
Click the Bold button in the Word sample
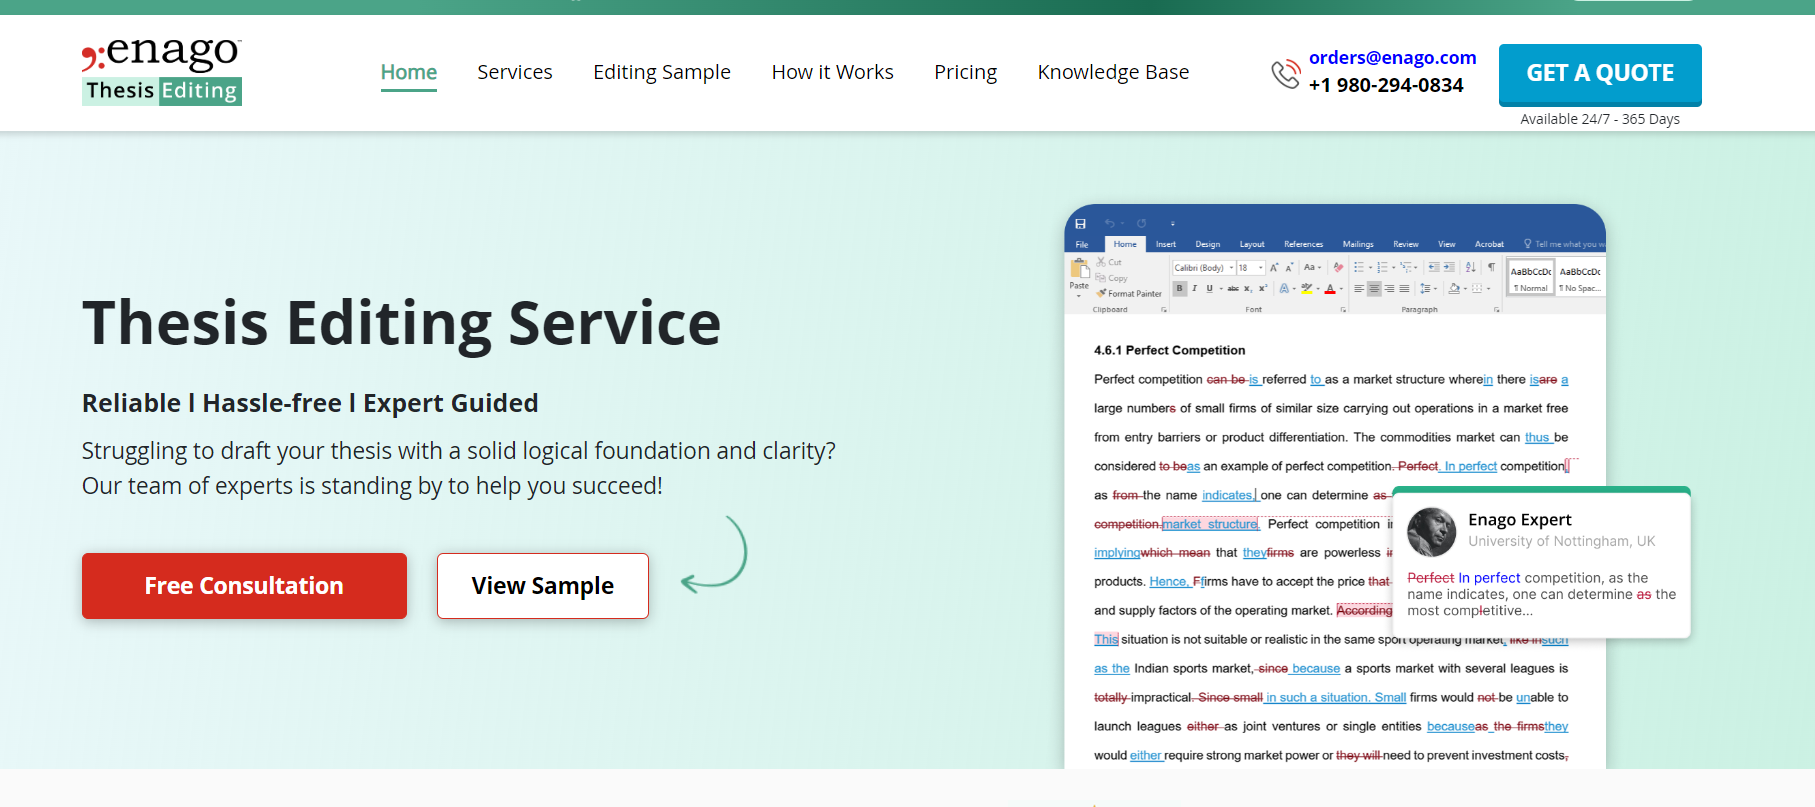coord(1180,288)
